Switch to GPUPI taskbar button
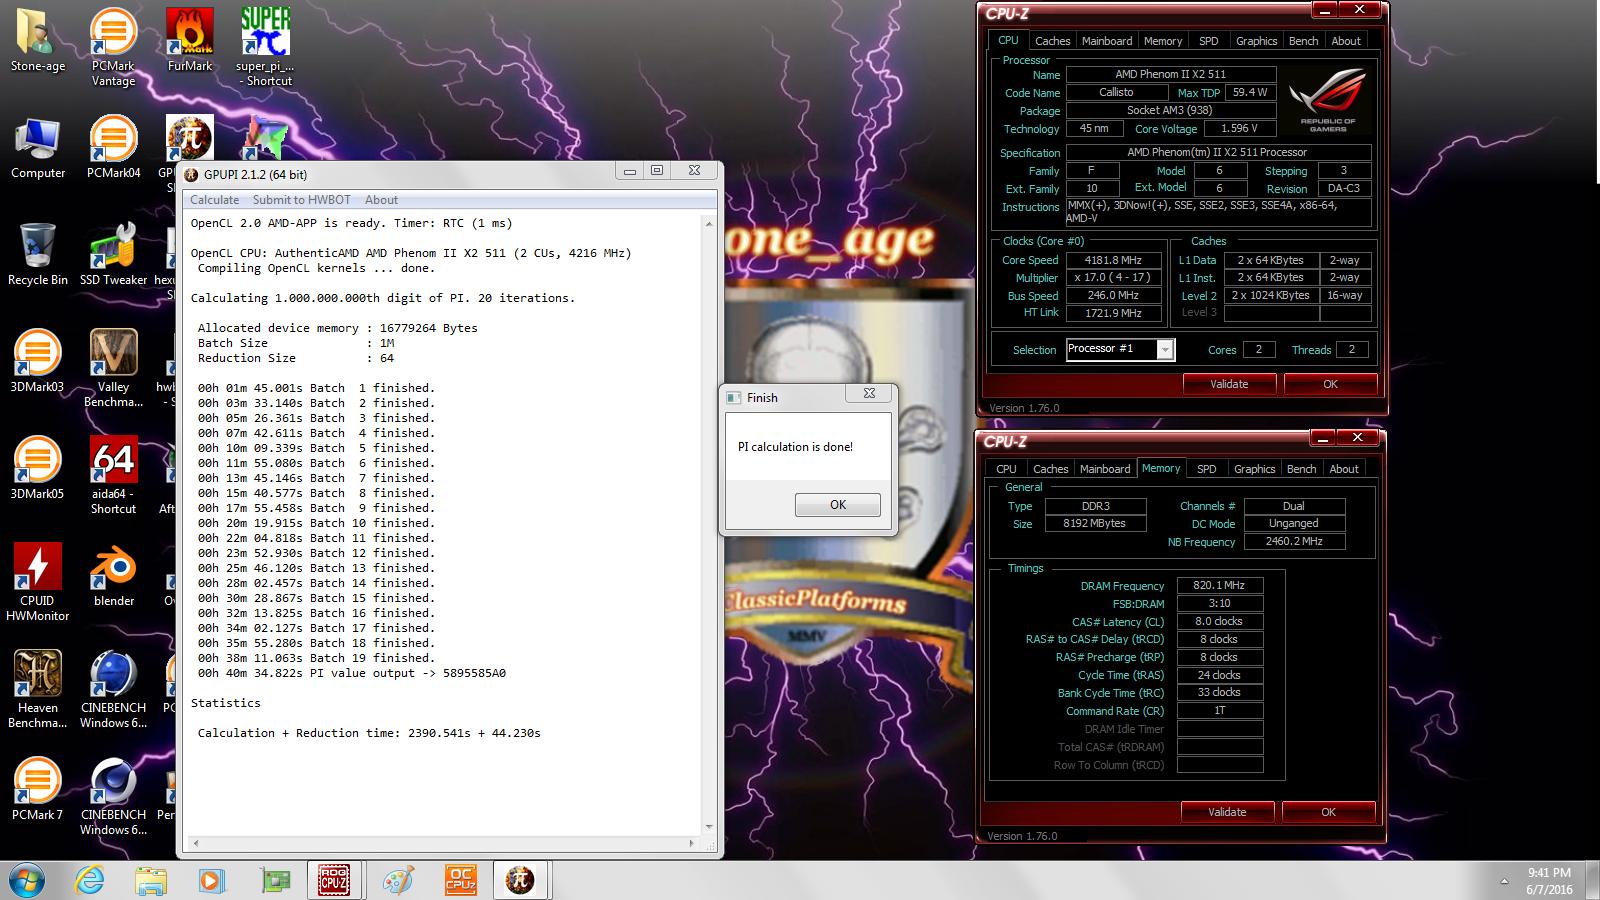Viewport: 1600px width, 900px height. 519,880
